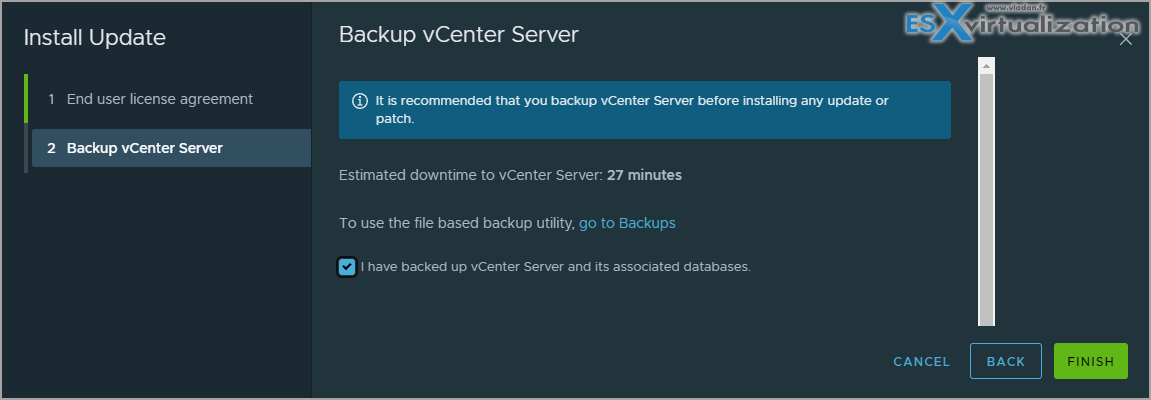This screenshot has height=400, width=1151.
Task: Click the info icon in the blue banner
Action: click(x=360, y=101)
